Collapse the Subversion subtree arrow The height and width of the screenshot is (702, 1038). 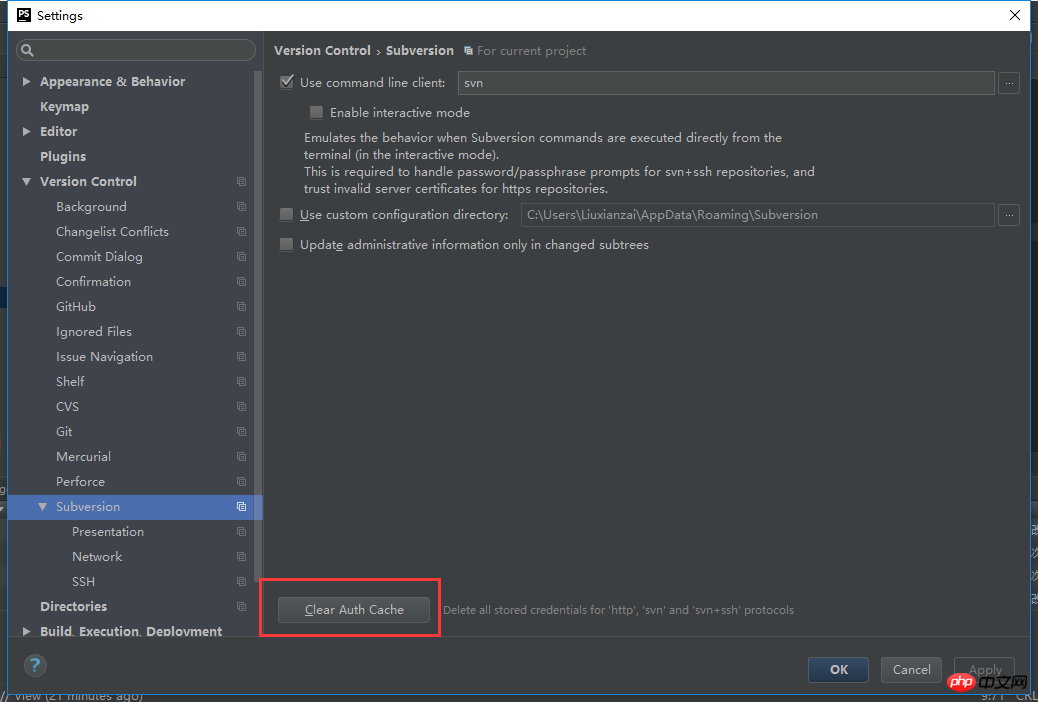(42, 507)
